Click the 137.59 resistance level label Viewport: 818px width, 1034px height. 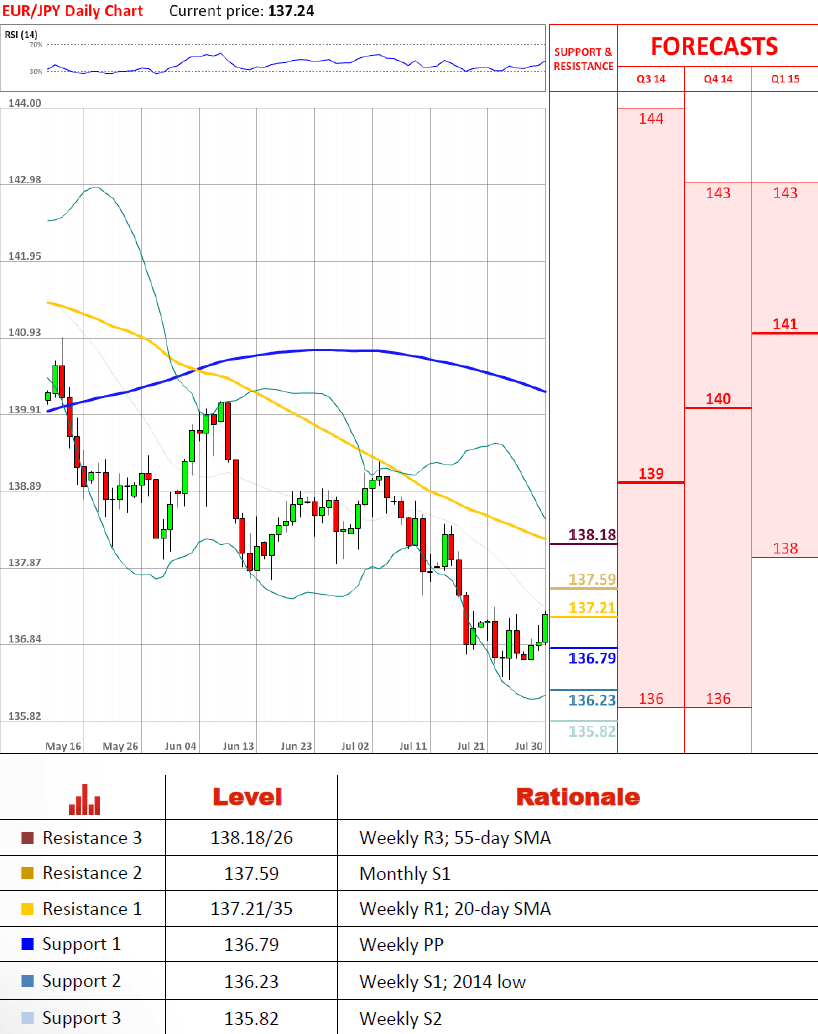592,580
